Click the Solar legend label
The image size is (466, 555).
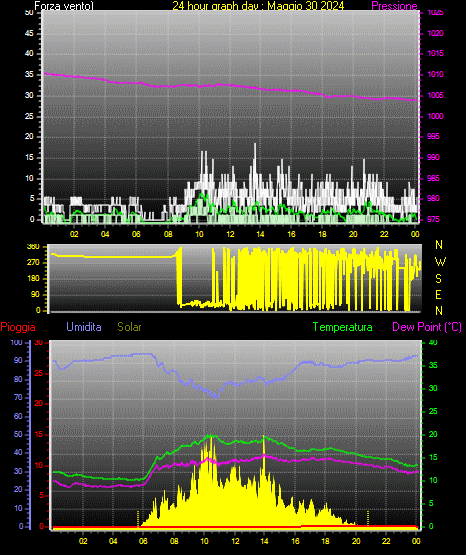pos(130,327)
